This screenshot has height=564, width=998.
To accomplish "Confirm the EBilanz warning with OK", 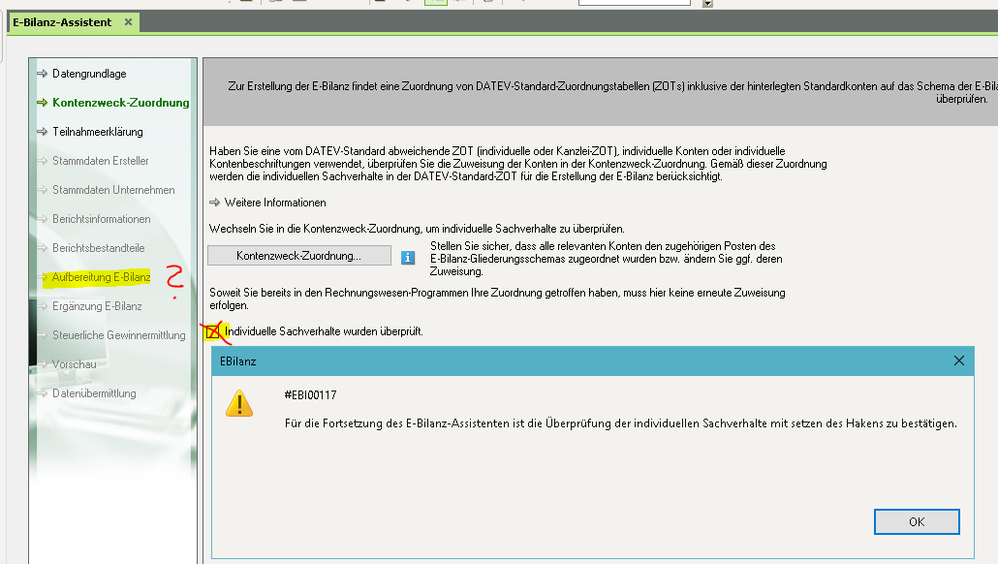I will pos(916,522).
